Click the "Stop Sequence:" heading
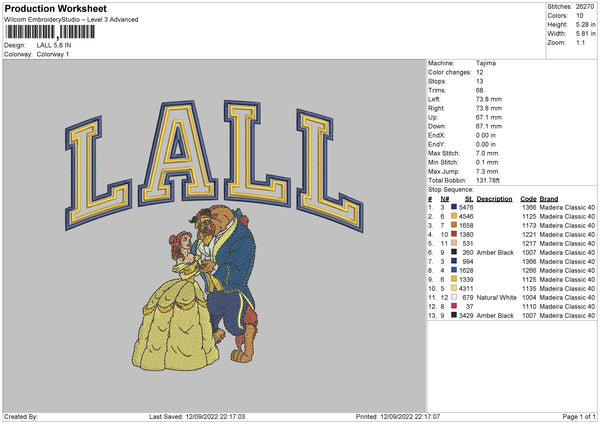 [x=450, y=190]
